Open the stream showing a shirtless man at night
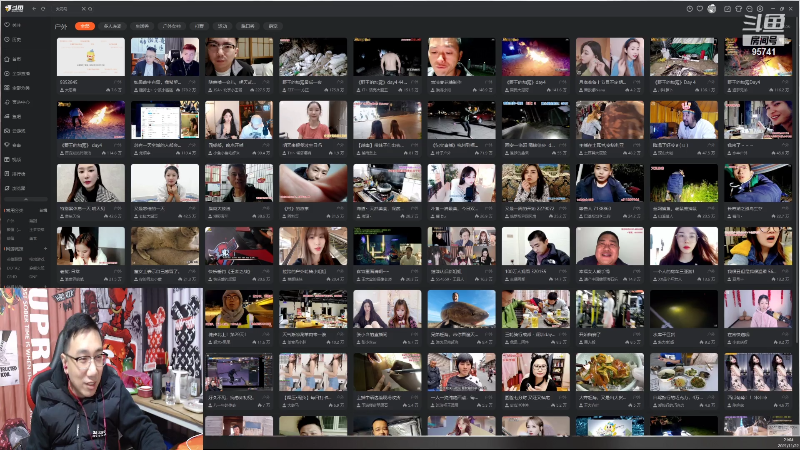 387,57
